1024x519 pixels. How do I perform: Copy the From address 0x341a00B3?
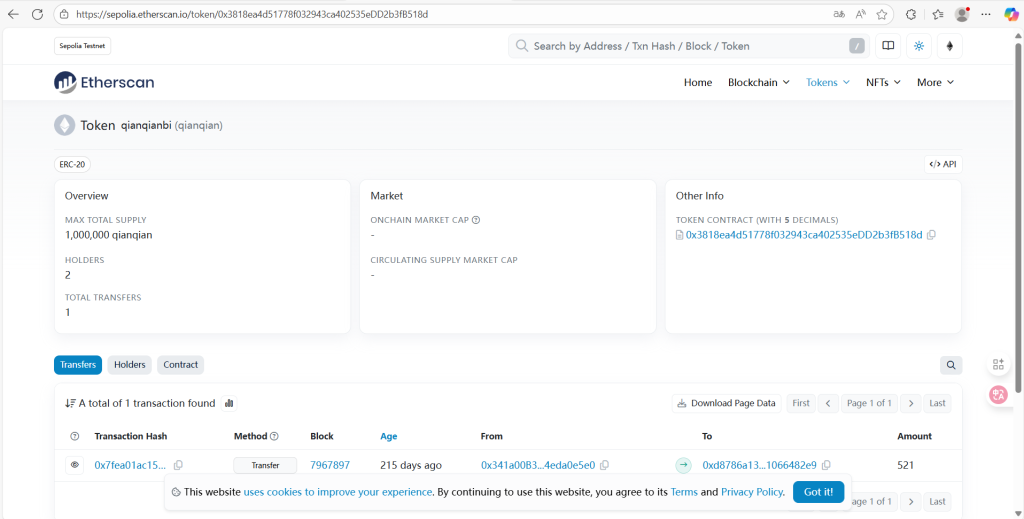coord(605,465)
